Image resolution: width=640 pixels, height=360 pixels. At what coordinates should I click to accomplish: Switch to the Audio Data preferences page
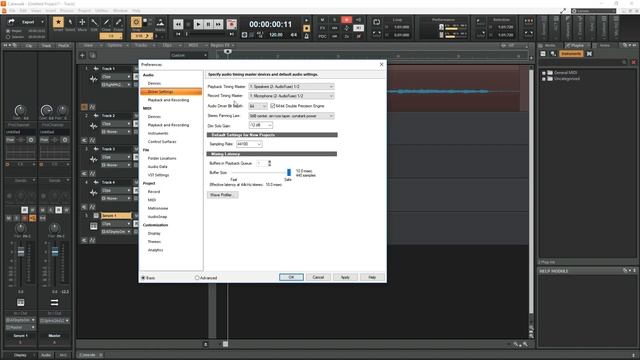158,167
